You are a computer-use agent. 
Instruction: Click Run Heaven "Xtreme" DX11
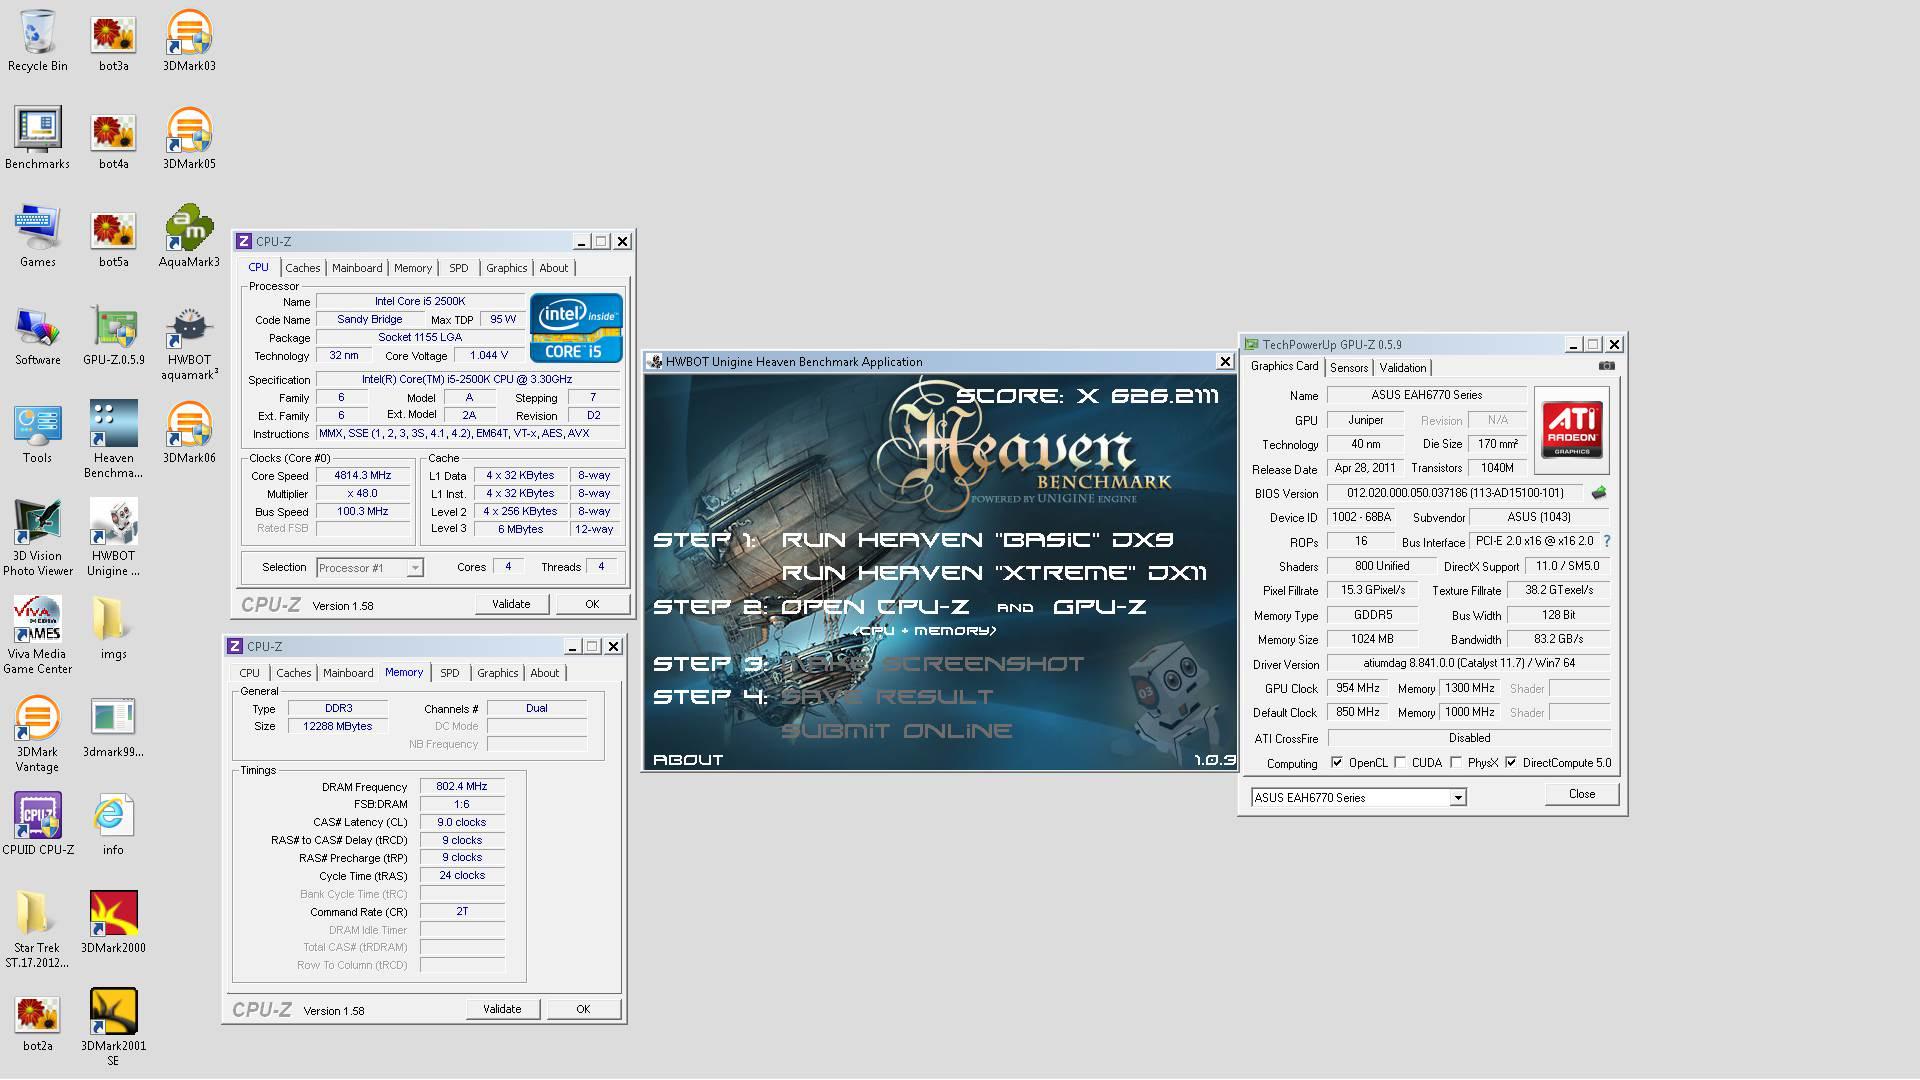pyautogui.click(x=994, y=573)
